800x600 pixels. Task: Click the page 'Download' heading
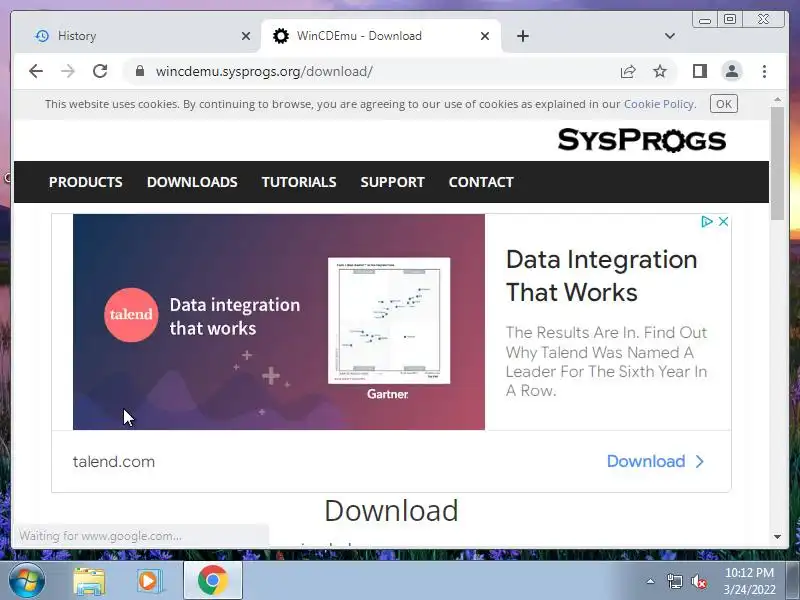click(x=391, y=511)
